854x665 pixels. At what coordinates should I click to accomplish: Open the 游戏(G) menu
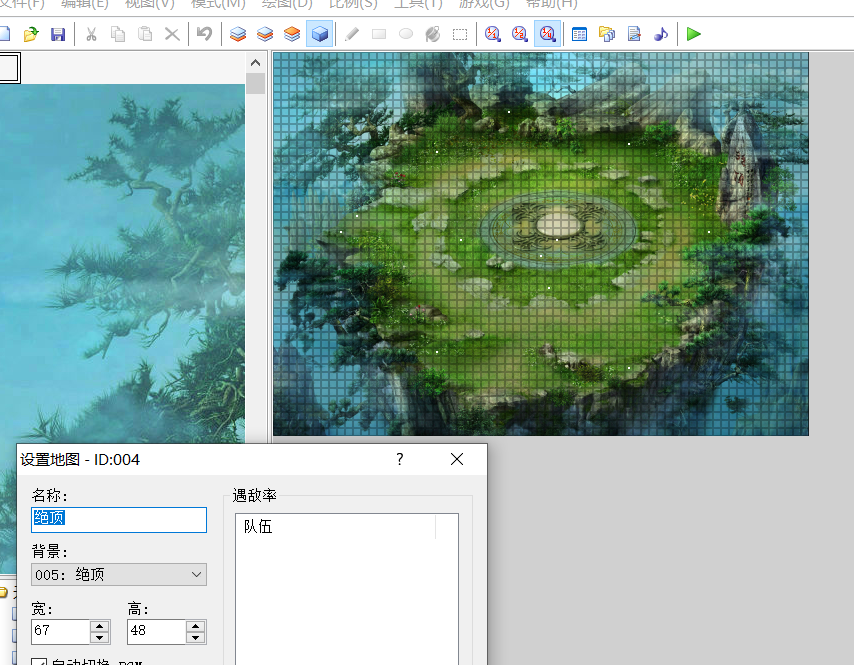[484, 4]
